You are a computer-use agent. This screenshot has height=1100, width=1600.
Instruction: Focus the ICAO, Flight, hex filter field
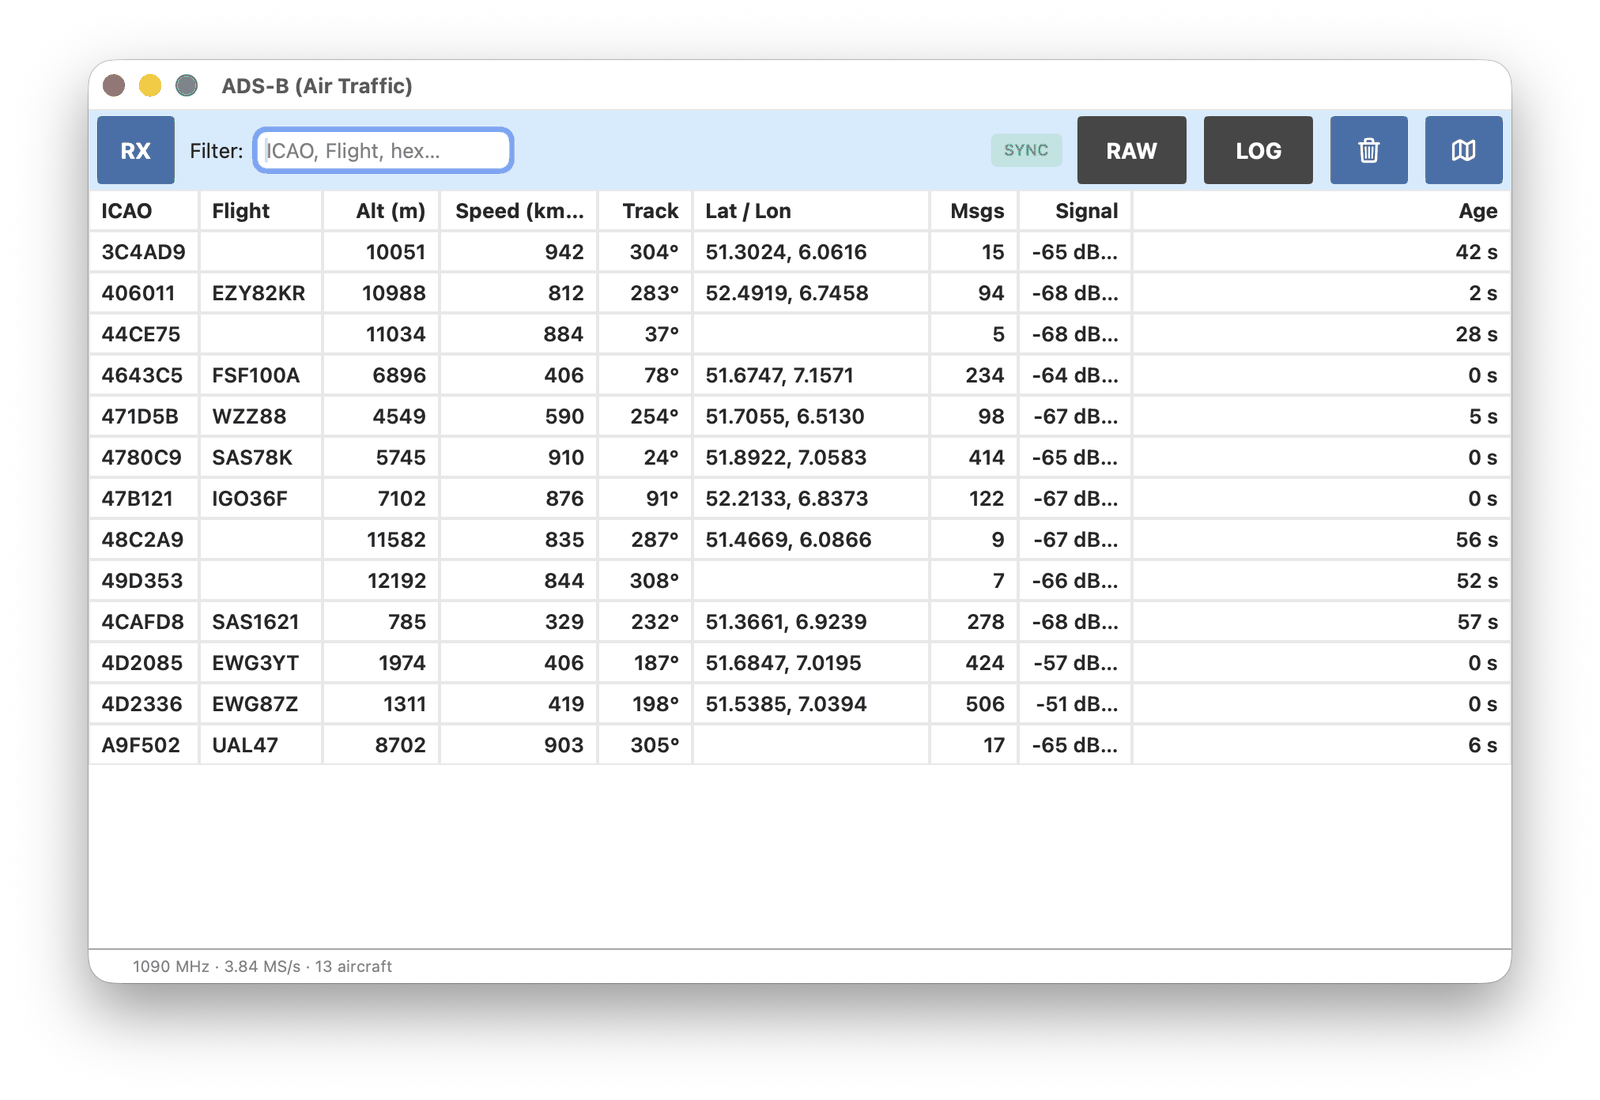click(x=384, y=150)
